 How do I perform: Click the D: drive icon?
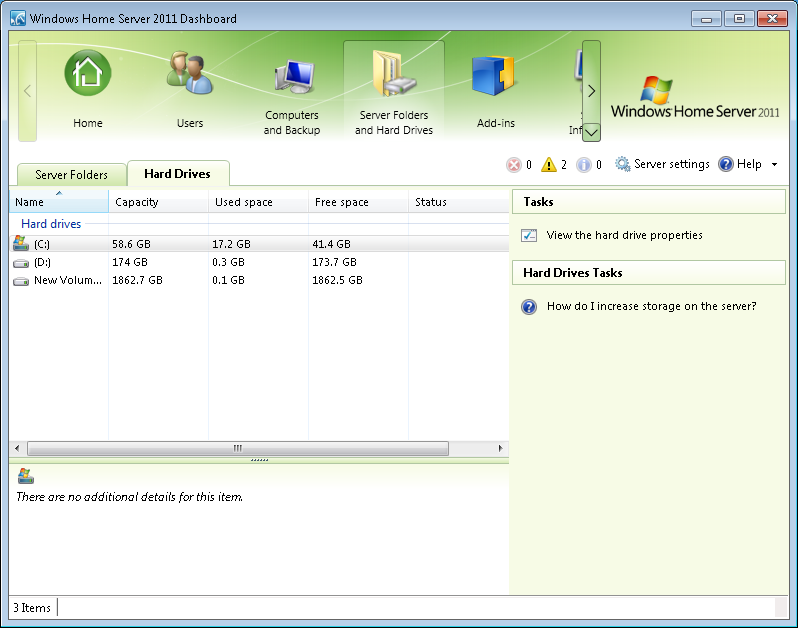point(21,263)
